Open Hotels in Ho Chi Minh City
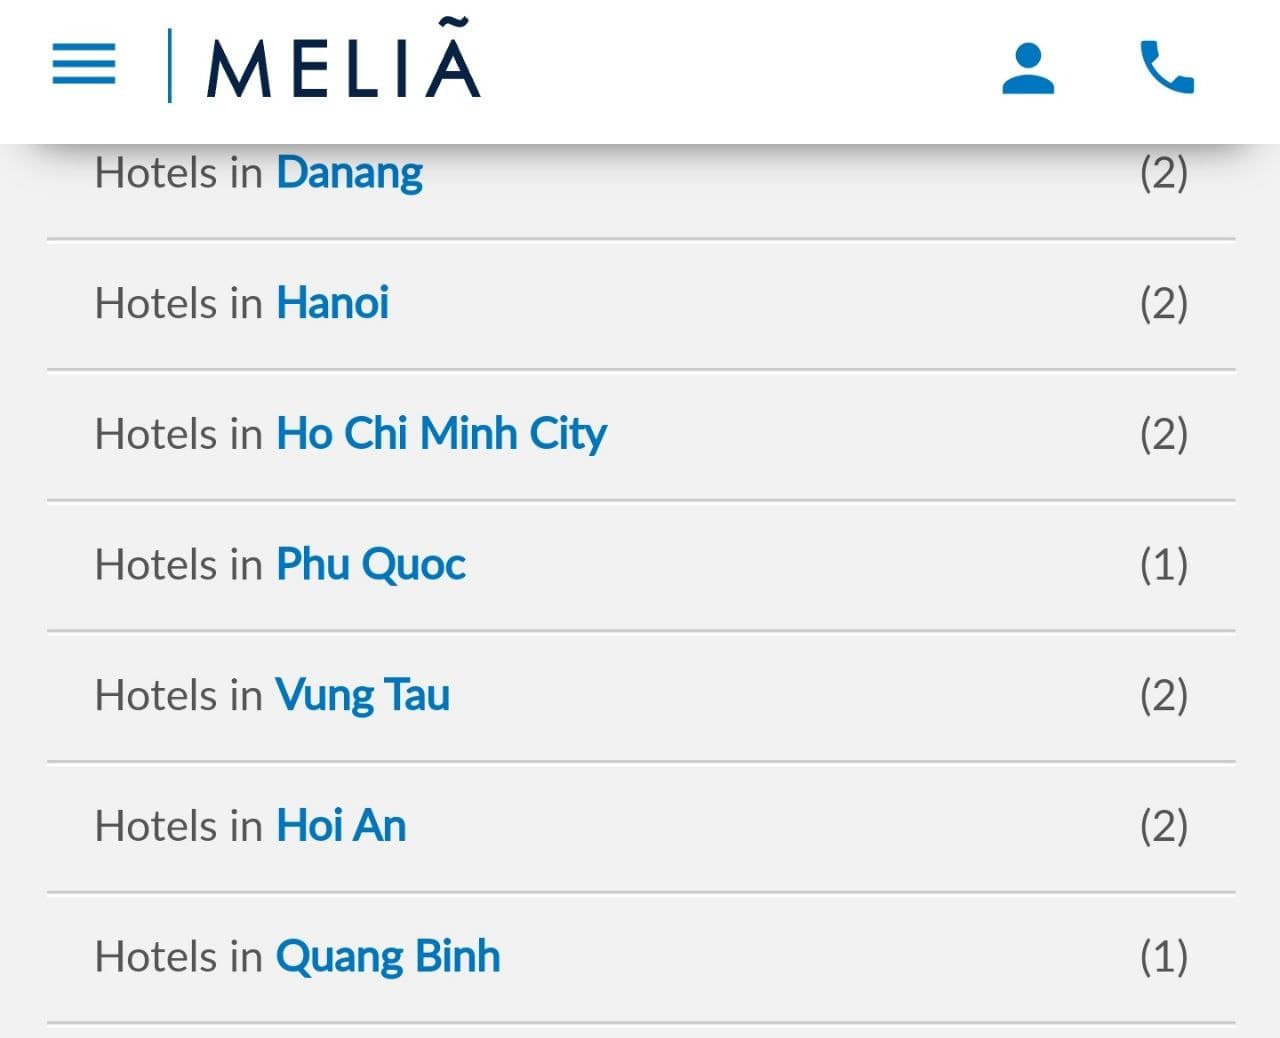 tap(441, 434)
